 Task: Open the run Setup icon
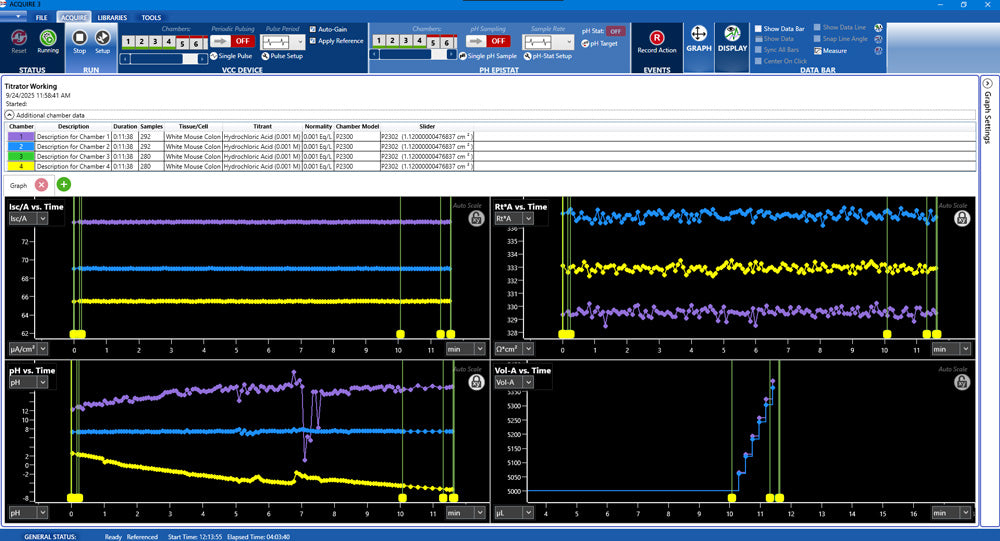[102, 37]
